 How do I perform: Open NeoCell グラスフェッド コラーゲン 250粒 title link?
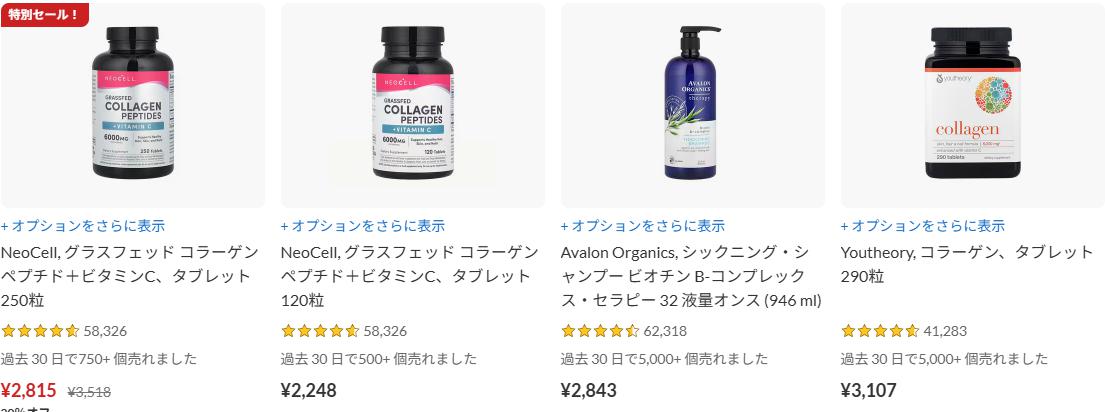point(130,276)
